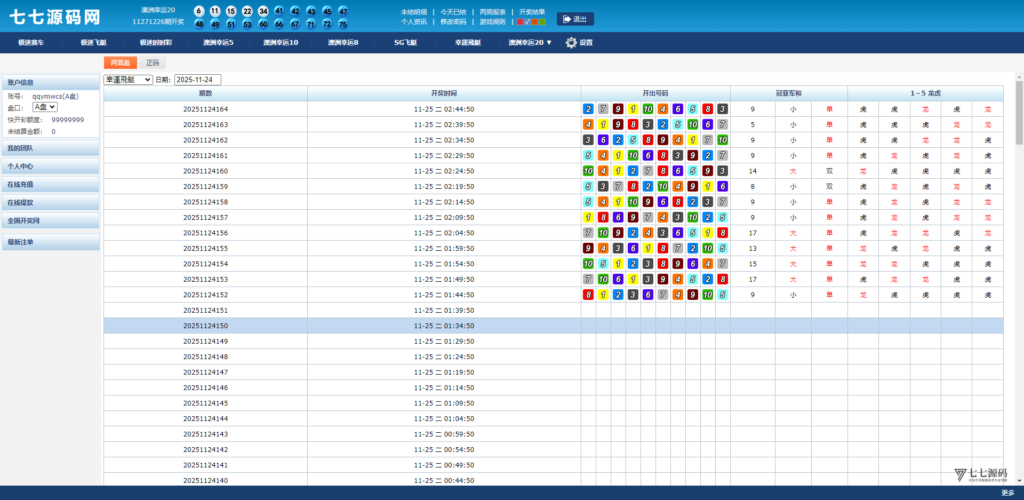This screenshot has width=1024, height=500.
Task: Click the 七七源码网 site logo
Action: coord(55,17)
